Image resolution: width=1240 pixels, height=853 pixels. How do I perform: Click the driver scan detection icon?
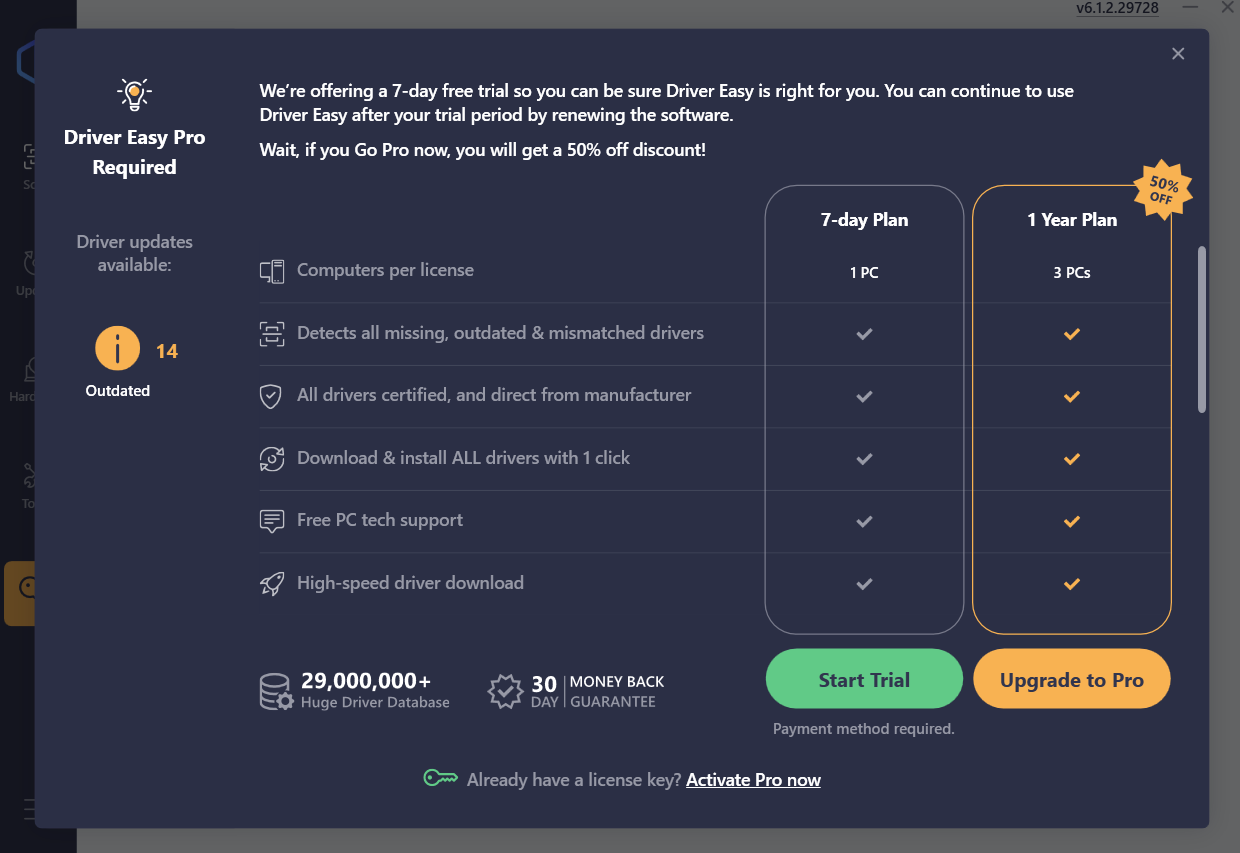[272, 334]
